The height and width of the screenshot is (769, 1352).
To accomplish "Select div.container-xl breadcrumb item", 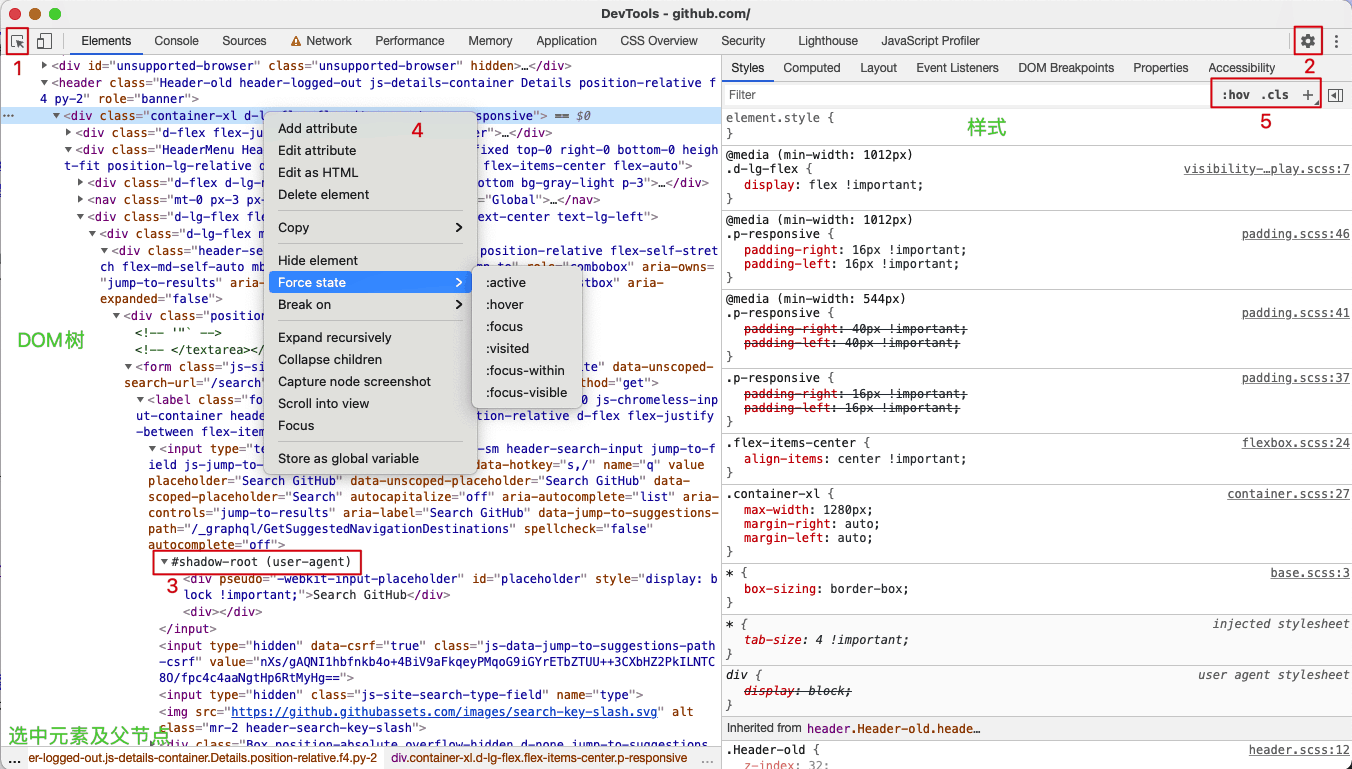I will pyautogui.click(x=539, y=758).
